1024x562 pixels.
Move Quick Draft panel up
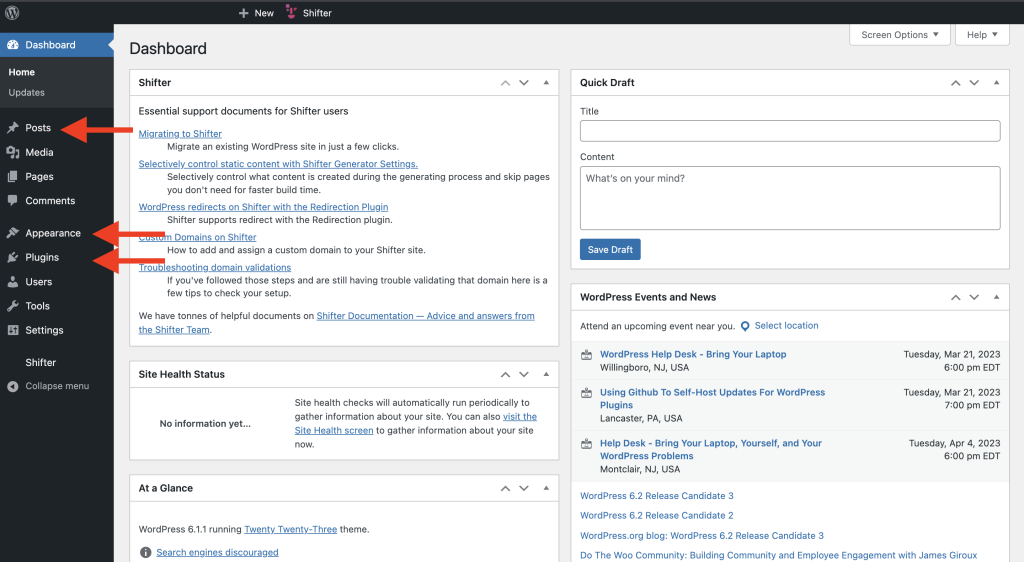955,83
